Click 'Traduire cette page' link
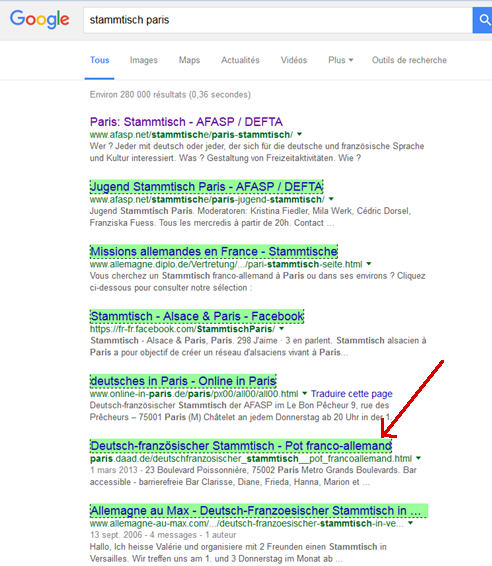The height and width of the screenshot is (566, 492). [x=352, y=394]
